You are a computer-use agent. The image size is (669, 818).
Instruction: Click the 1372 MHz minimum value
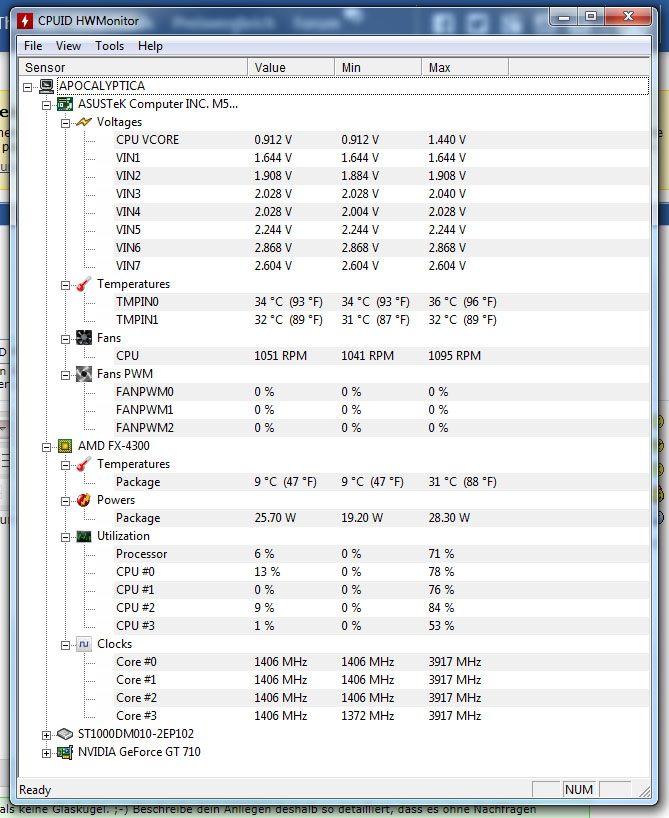coord(368,716)
